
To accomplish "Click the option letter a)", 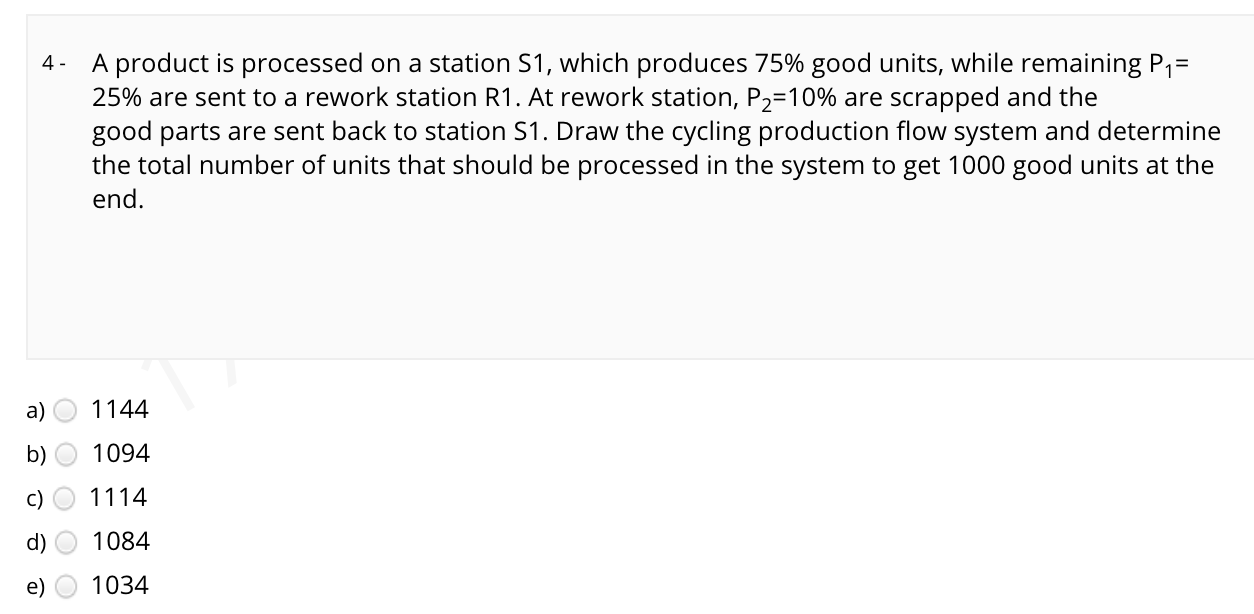I will coord(36,409).
